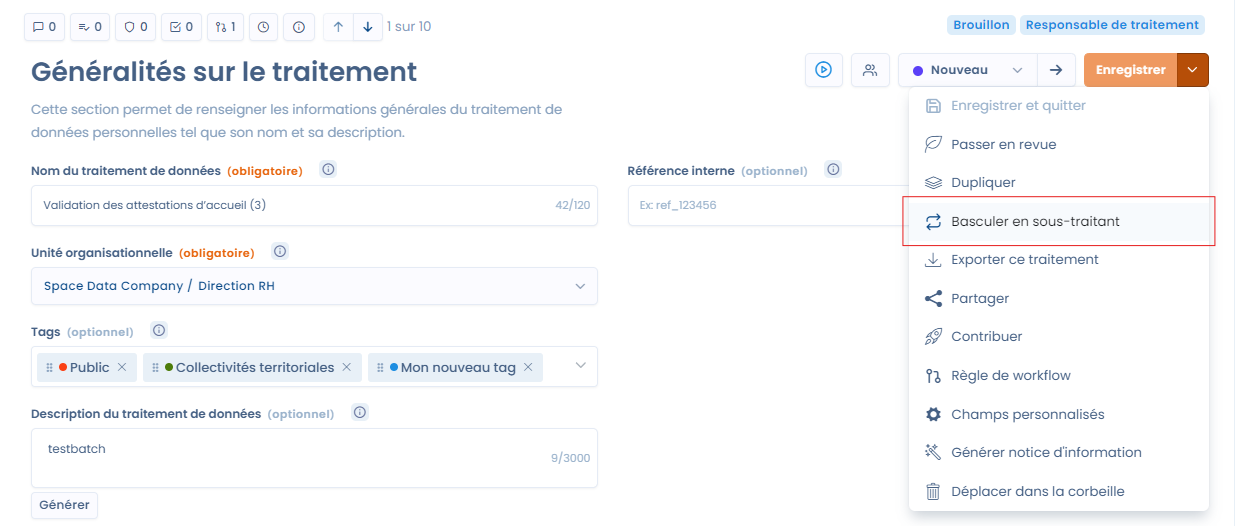Choose Dupliquer from the menu
The image size is (1235, 526).
tap(983, 183)
